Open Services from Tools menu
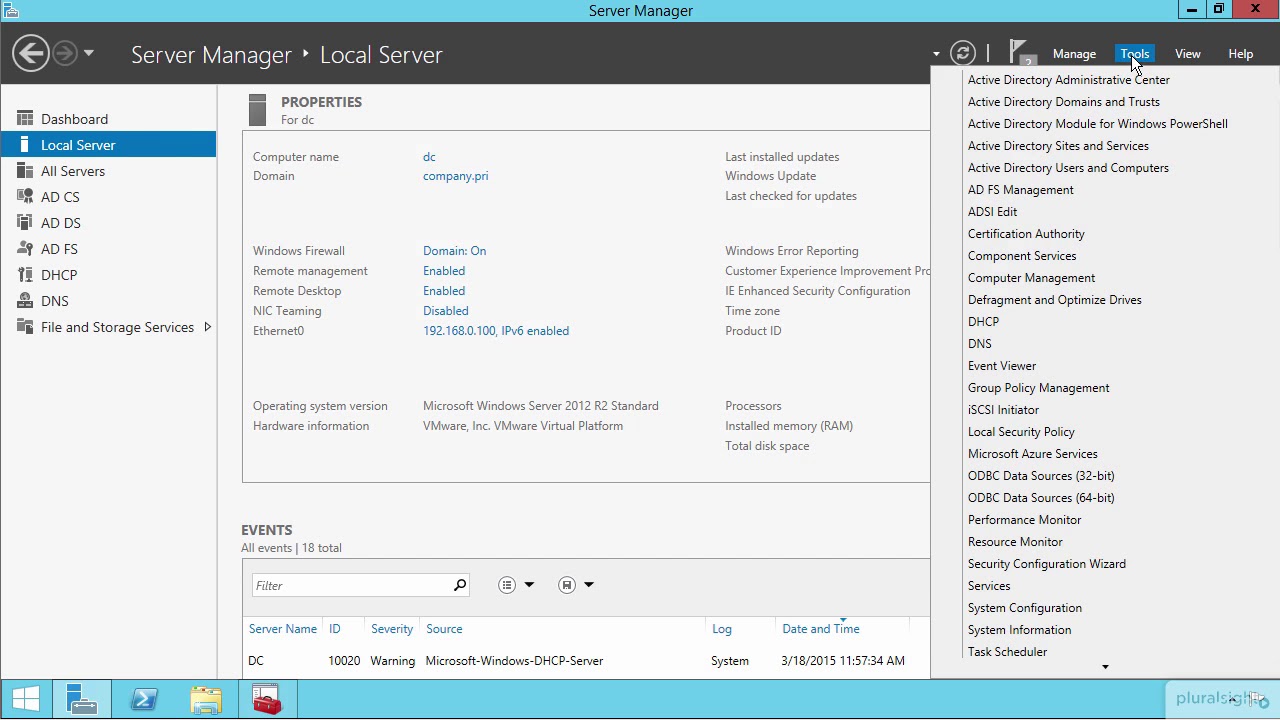The image size is (1280, 720). tap(989, 586)
